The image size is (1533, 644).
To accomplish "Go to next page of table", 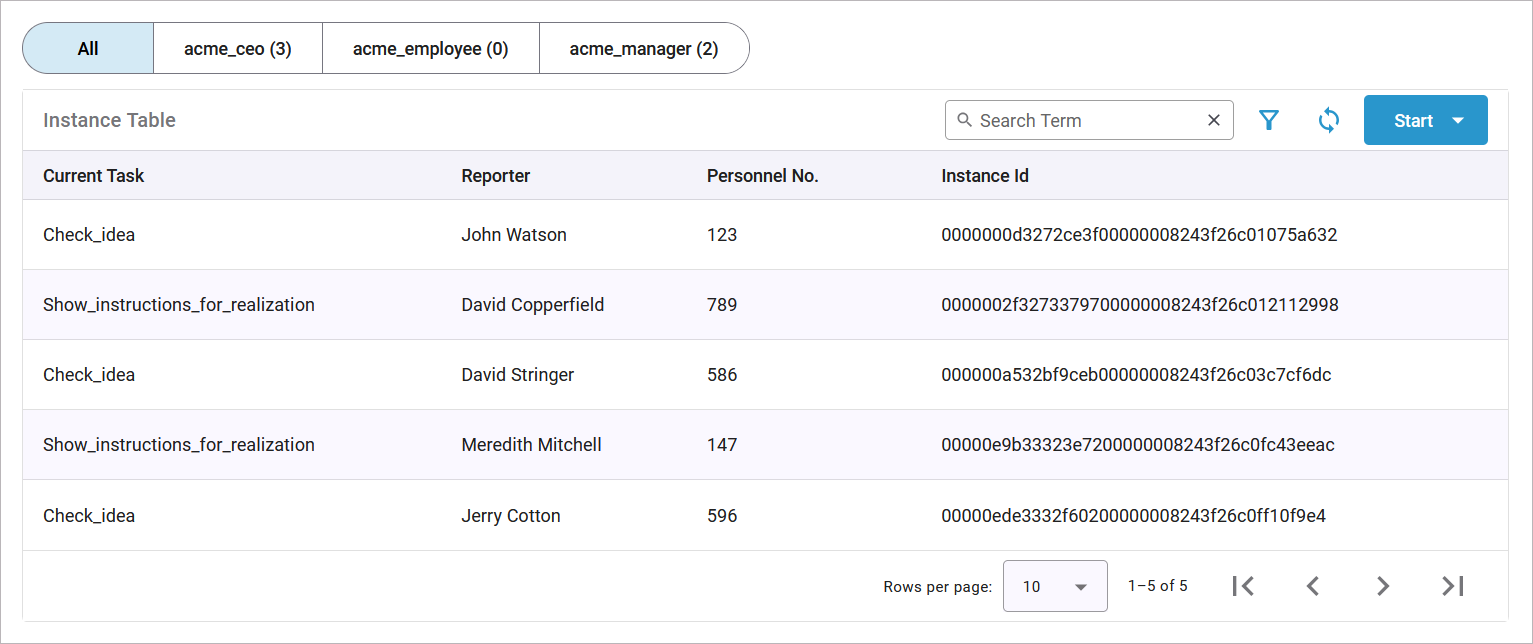I will pyautogui.click(x=1382, y=586).
